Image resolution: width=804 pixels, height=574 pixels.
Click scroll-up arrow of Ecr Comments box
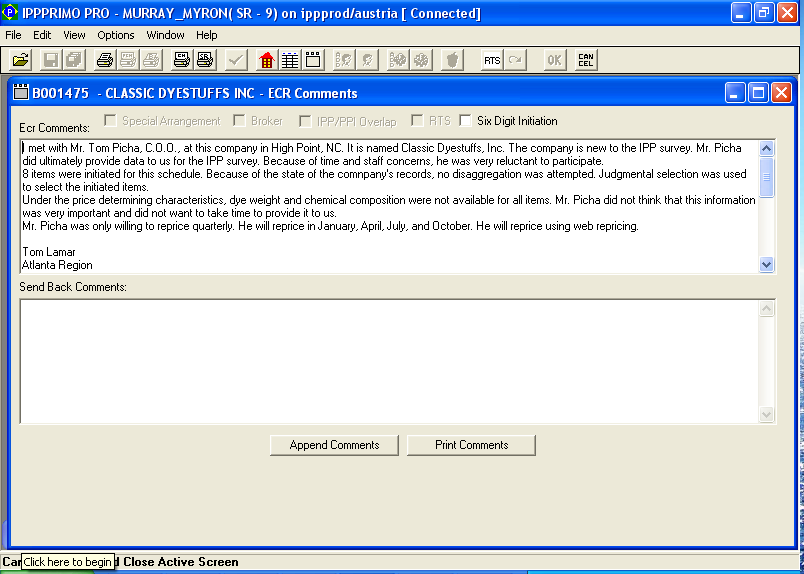[767, 149]
